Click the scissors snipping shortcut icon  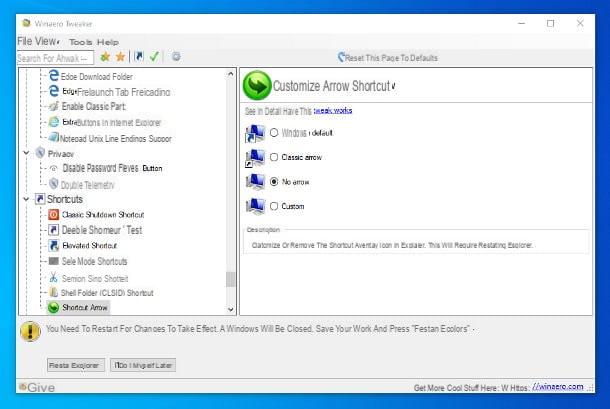coord(53,278)
